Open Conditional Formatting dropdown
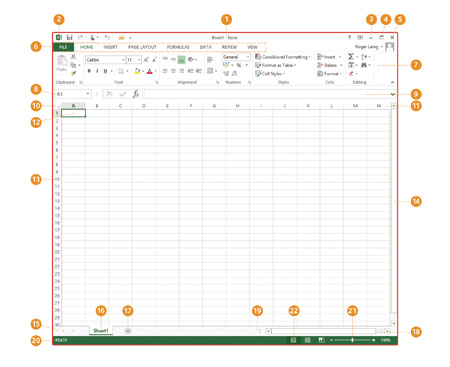Viewport: 450px width, 367px height. [283, 57]
